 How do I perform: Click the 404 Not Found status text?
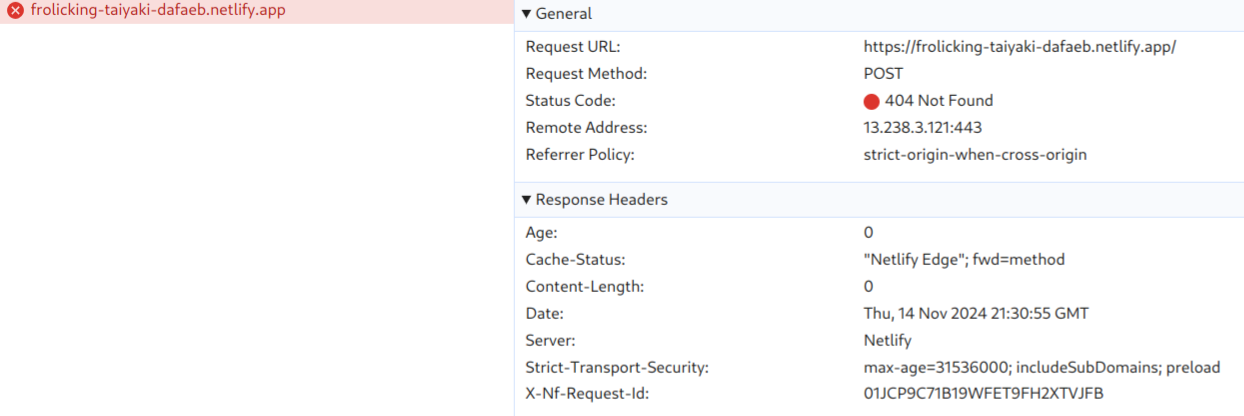coord(938,101)
